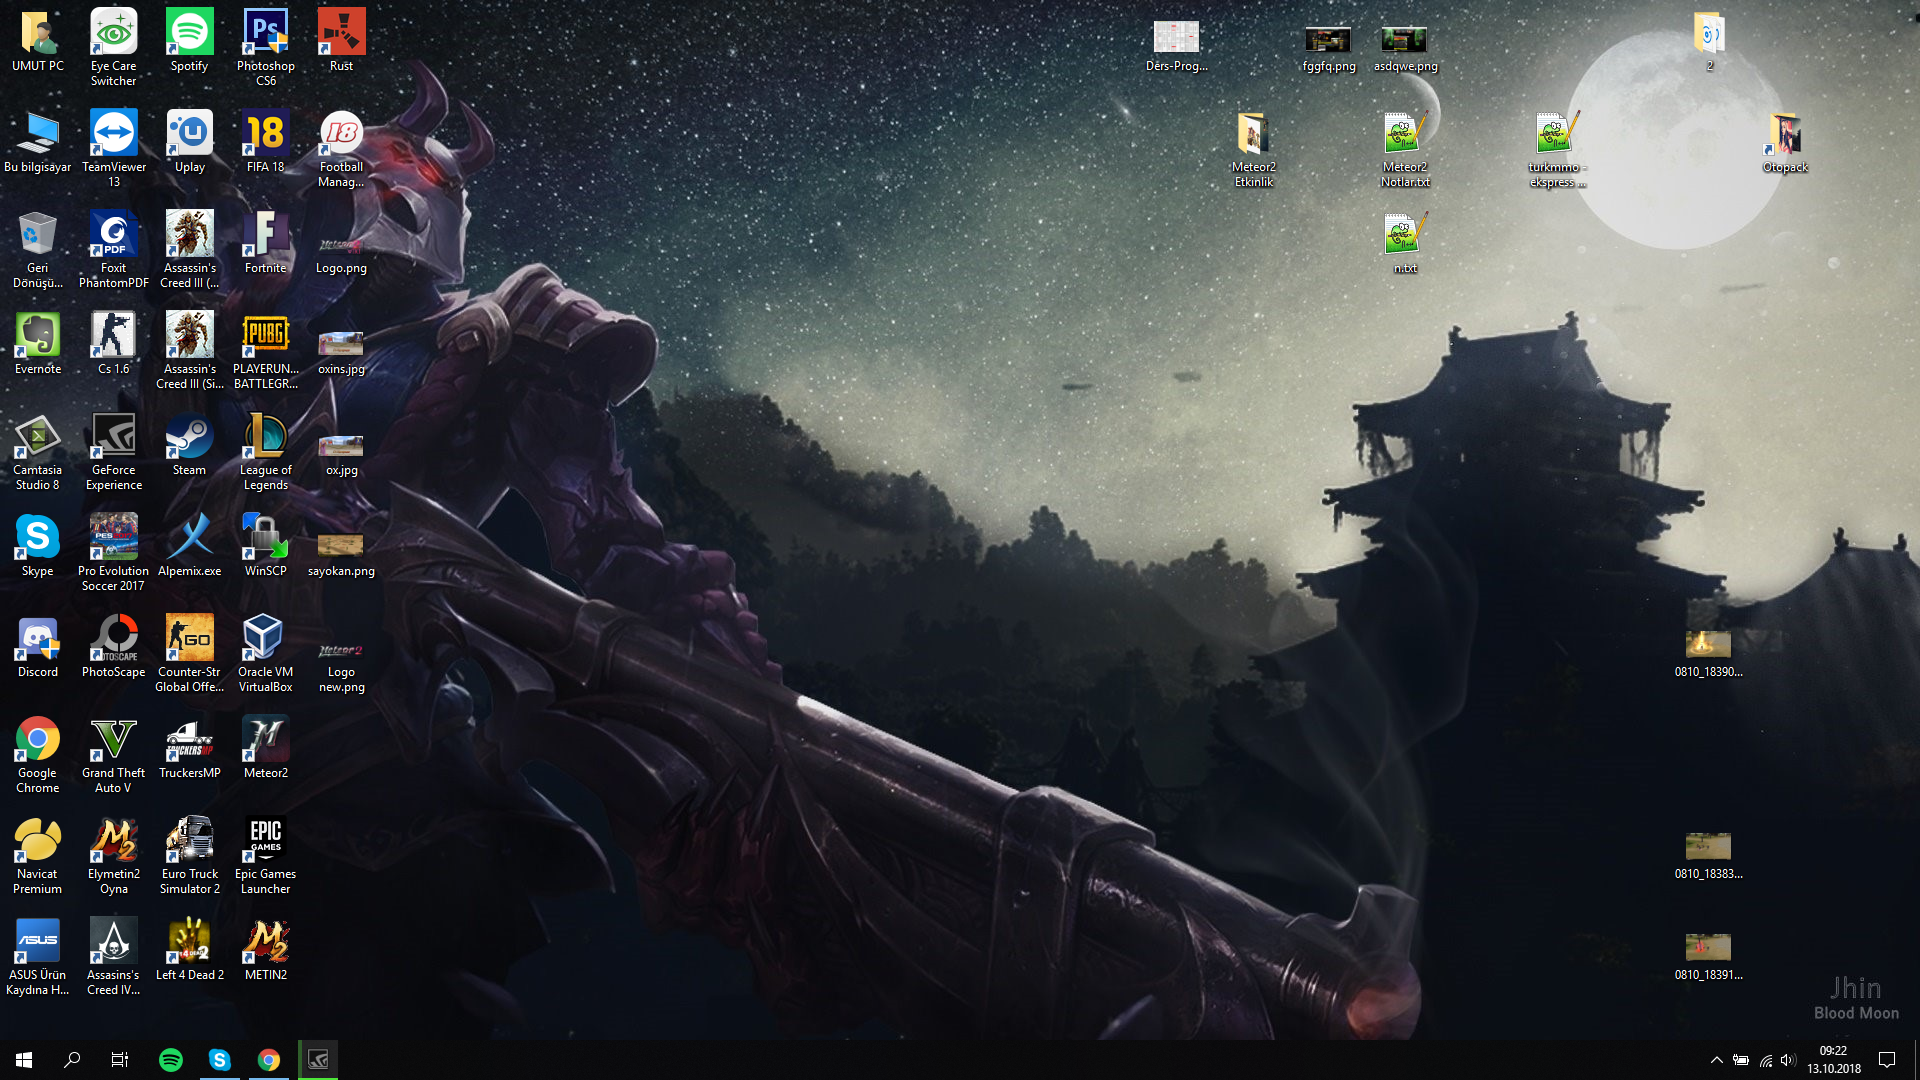Viewport: 1920px width, 1080px height.
Task: Open Task View on taskbar
Action: click(120, 1060)
